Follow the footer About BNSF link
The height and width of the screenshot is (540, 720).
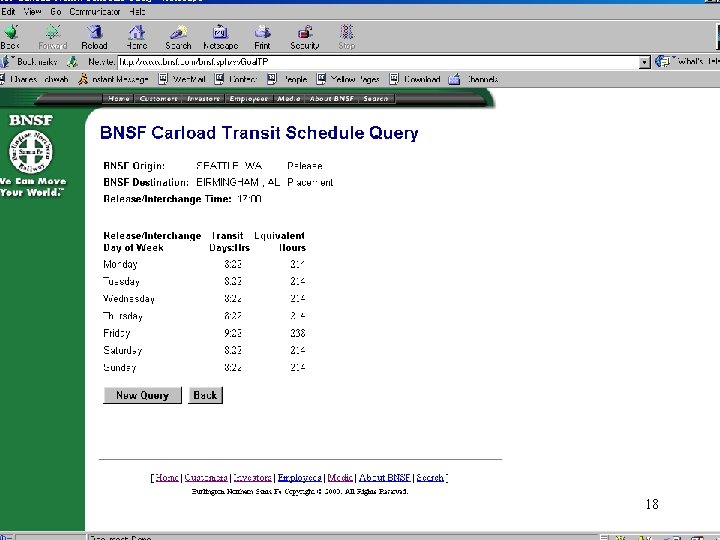[385, 478]
